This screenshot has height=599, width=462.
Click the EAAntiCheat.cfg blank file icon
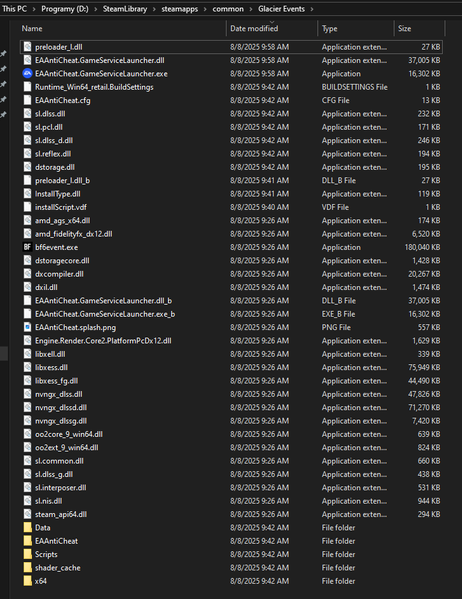[x=27, y=100]
